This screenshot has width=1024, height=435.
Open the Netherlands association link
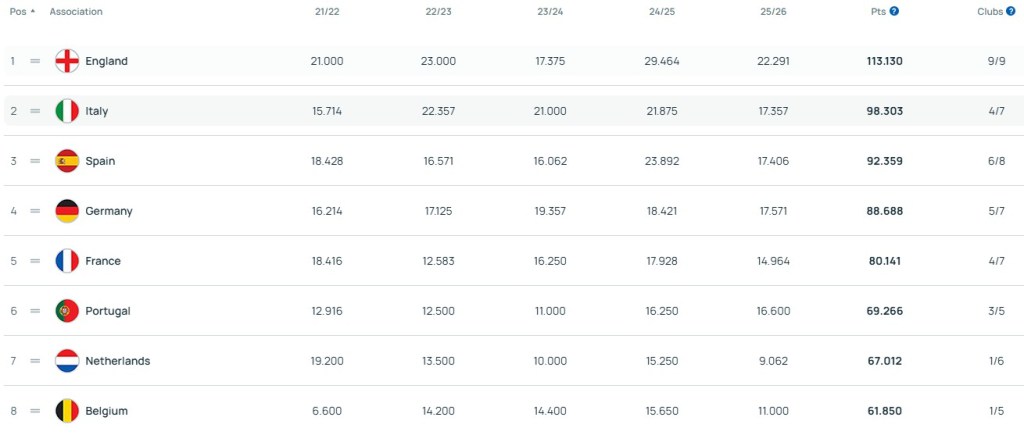click(118, 361)
